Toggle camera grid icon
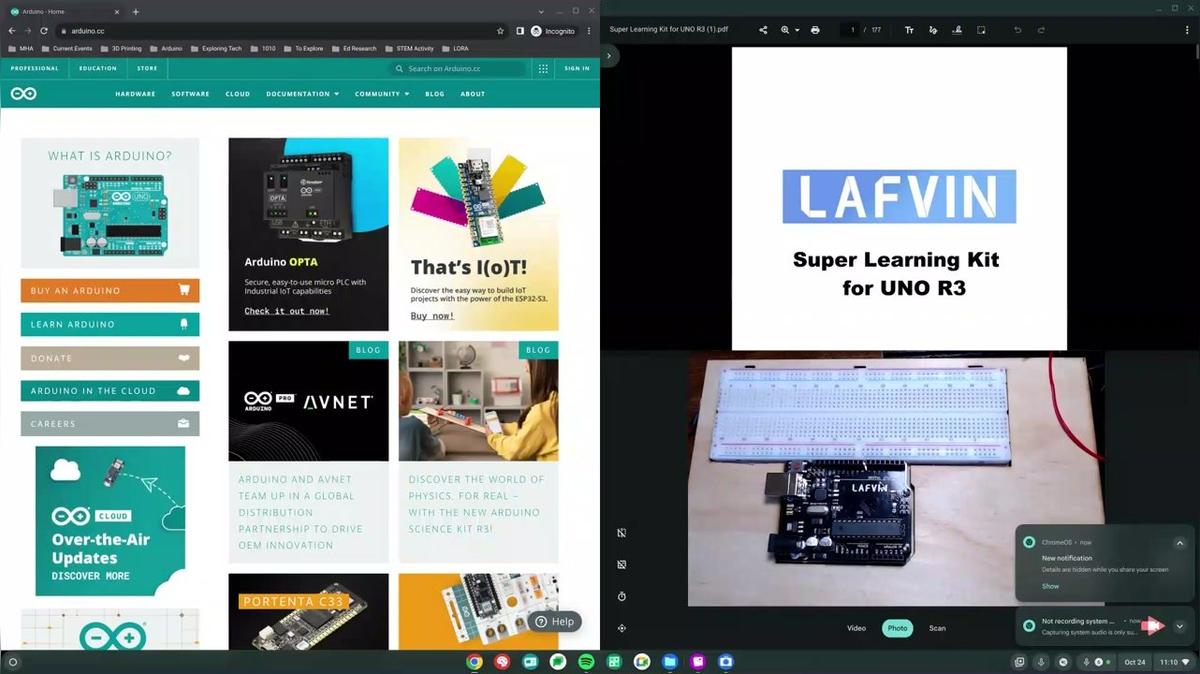The height and width of the screenshot is (674, 1200). tap(622, 565)
